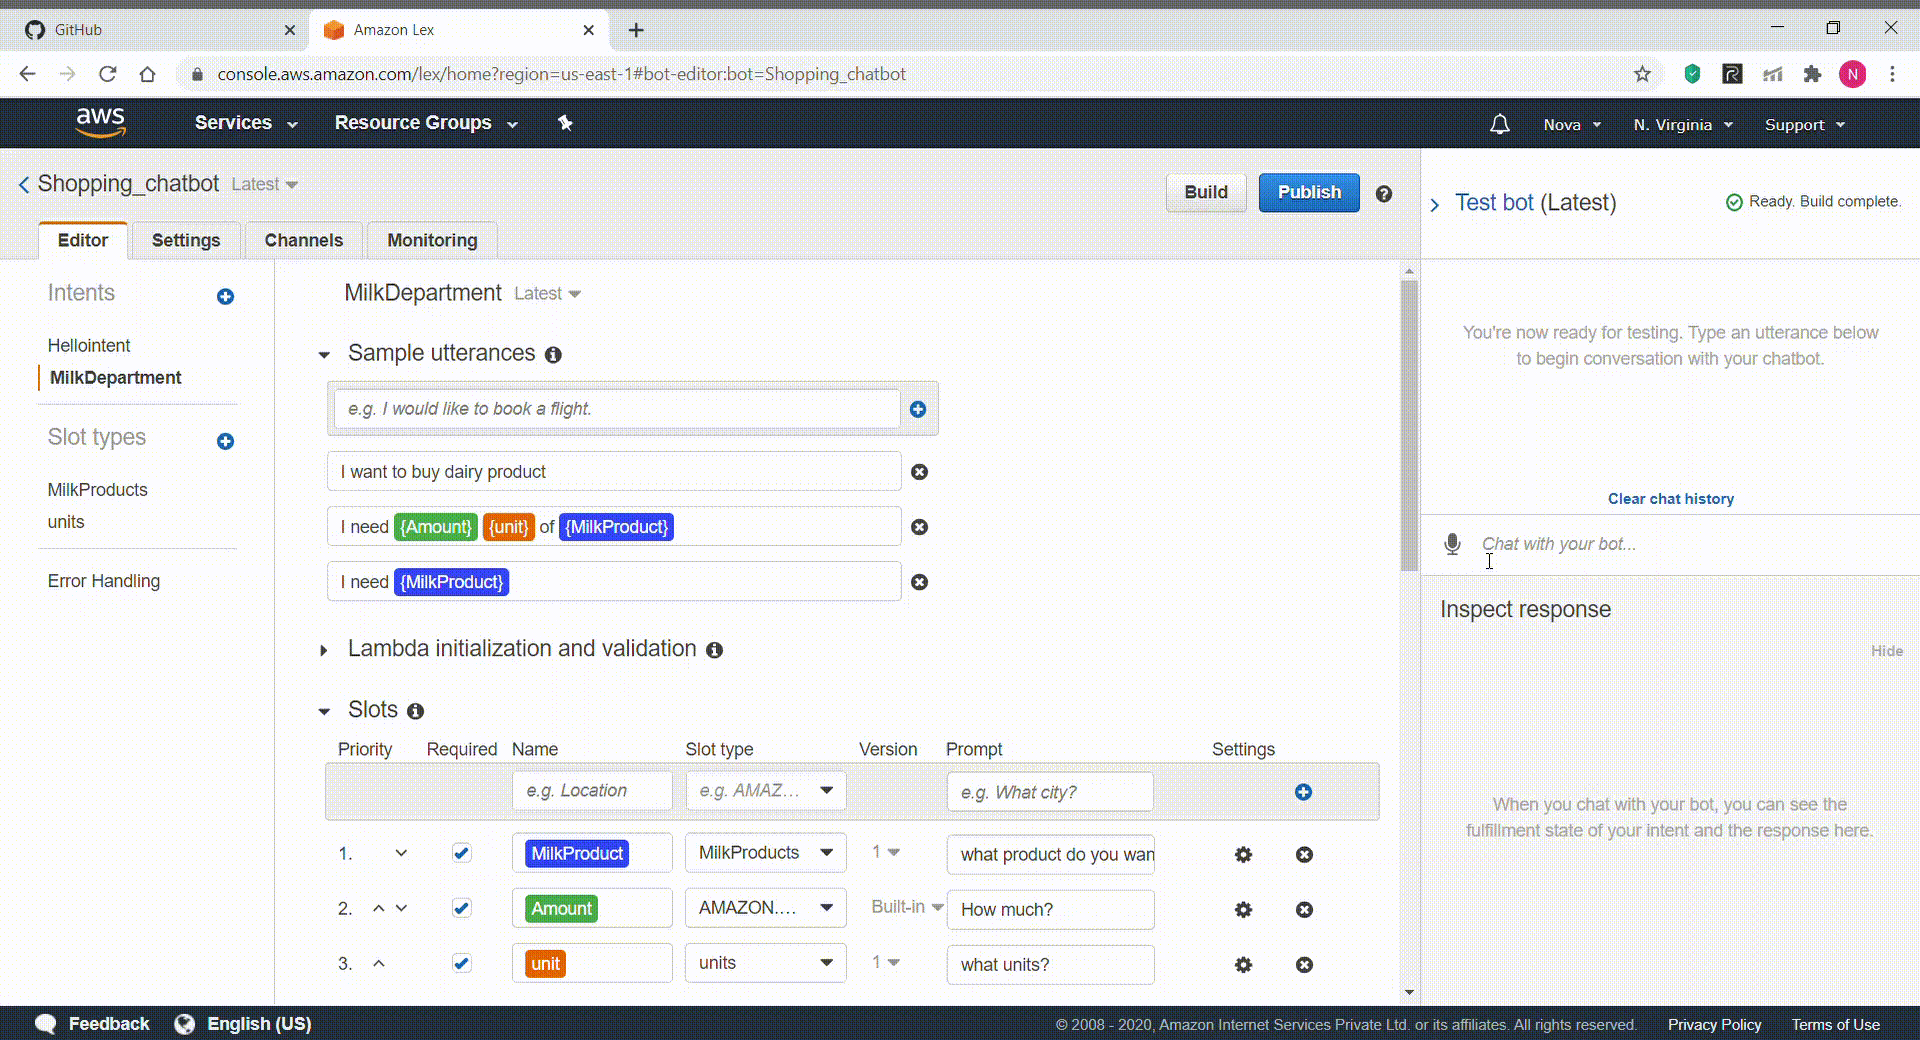Screen dimensions: 1920x1040
Task: Reload the browser page
Action: pyautogui.click(x=107, y=74)
